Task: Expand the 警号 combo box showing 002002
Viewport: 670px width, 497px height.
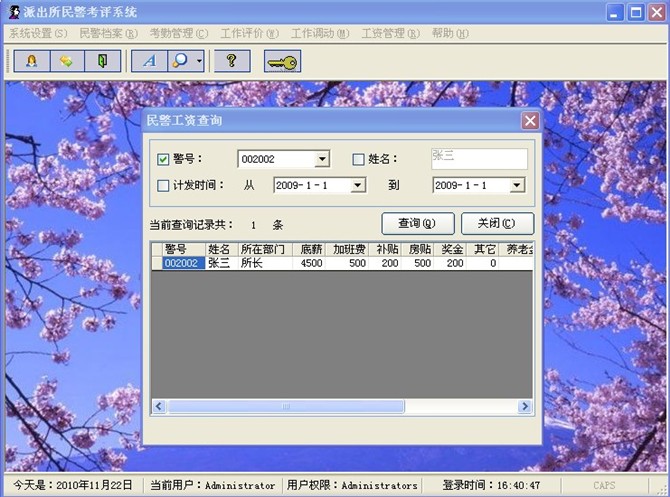Action: 322,159
